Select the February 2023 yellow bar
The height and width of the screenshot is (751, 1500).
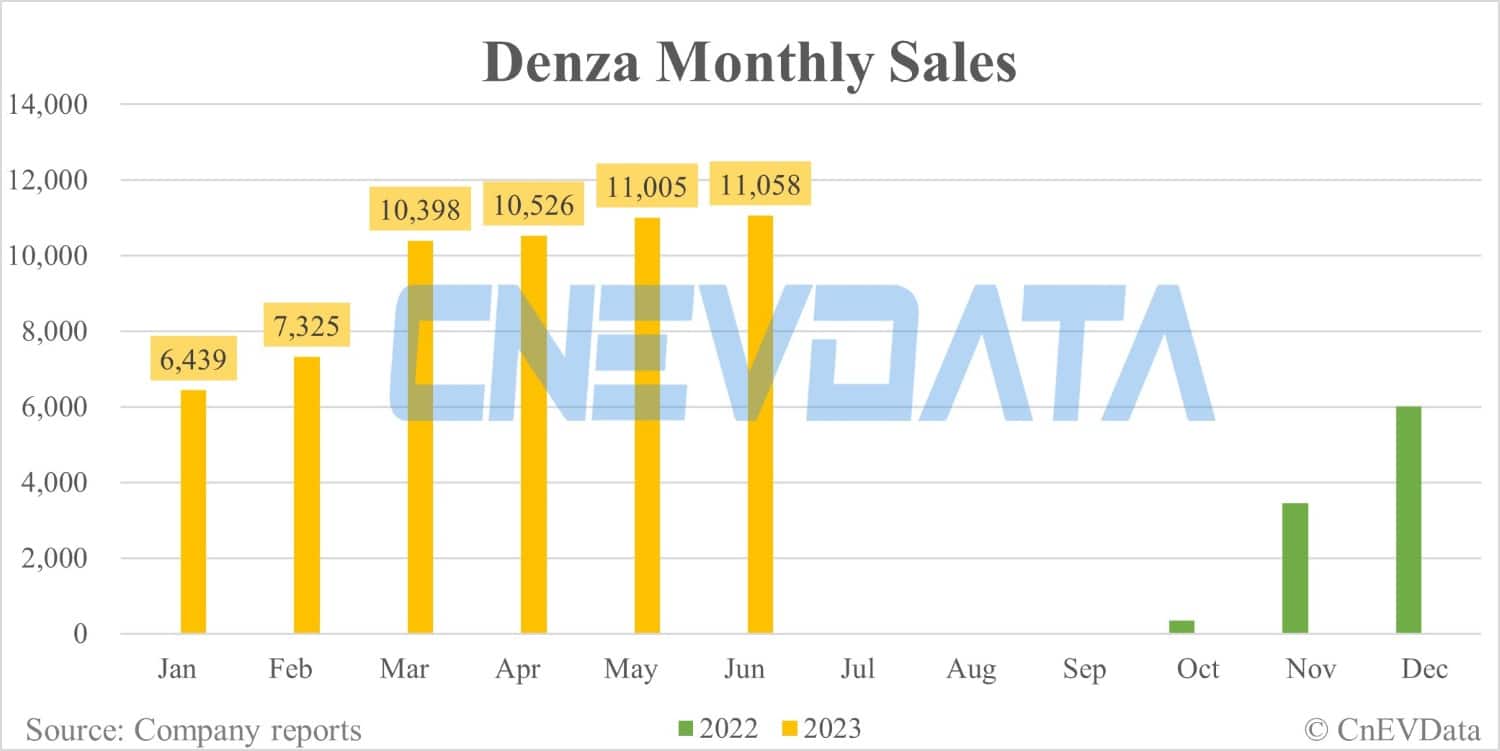(307, 495)
